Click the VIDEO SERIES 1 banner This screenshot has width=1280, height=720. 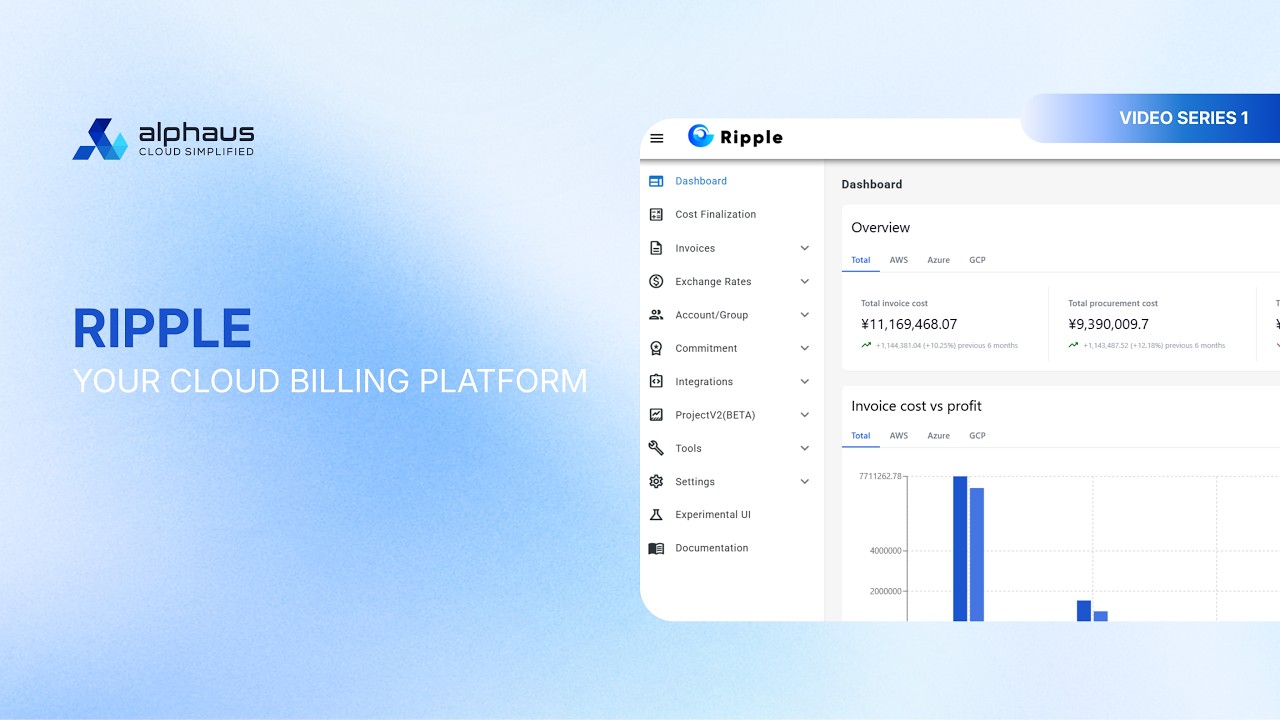(1150, 118)
